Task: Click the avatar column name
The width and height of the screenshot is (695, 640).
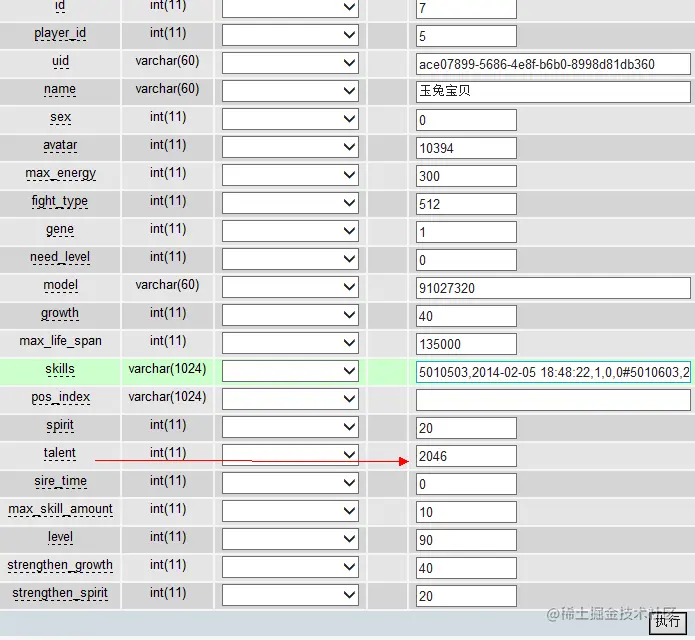Action: click(x=60, y=145)
